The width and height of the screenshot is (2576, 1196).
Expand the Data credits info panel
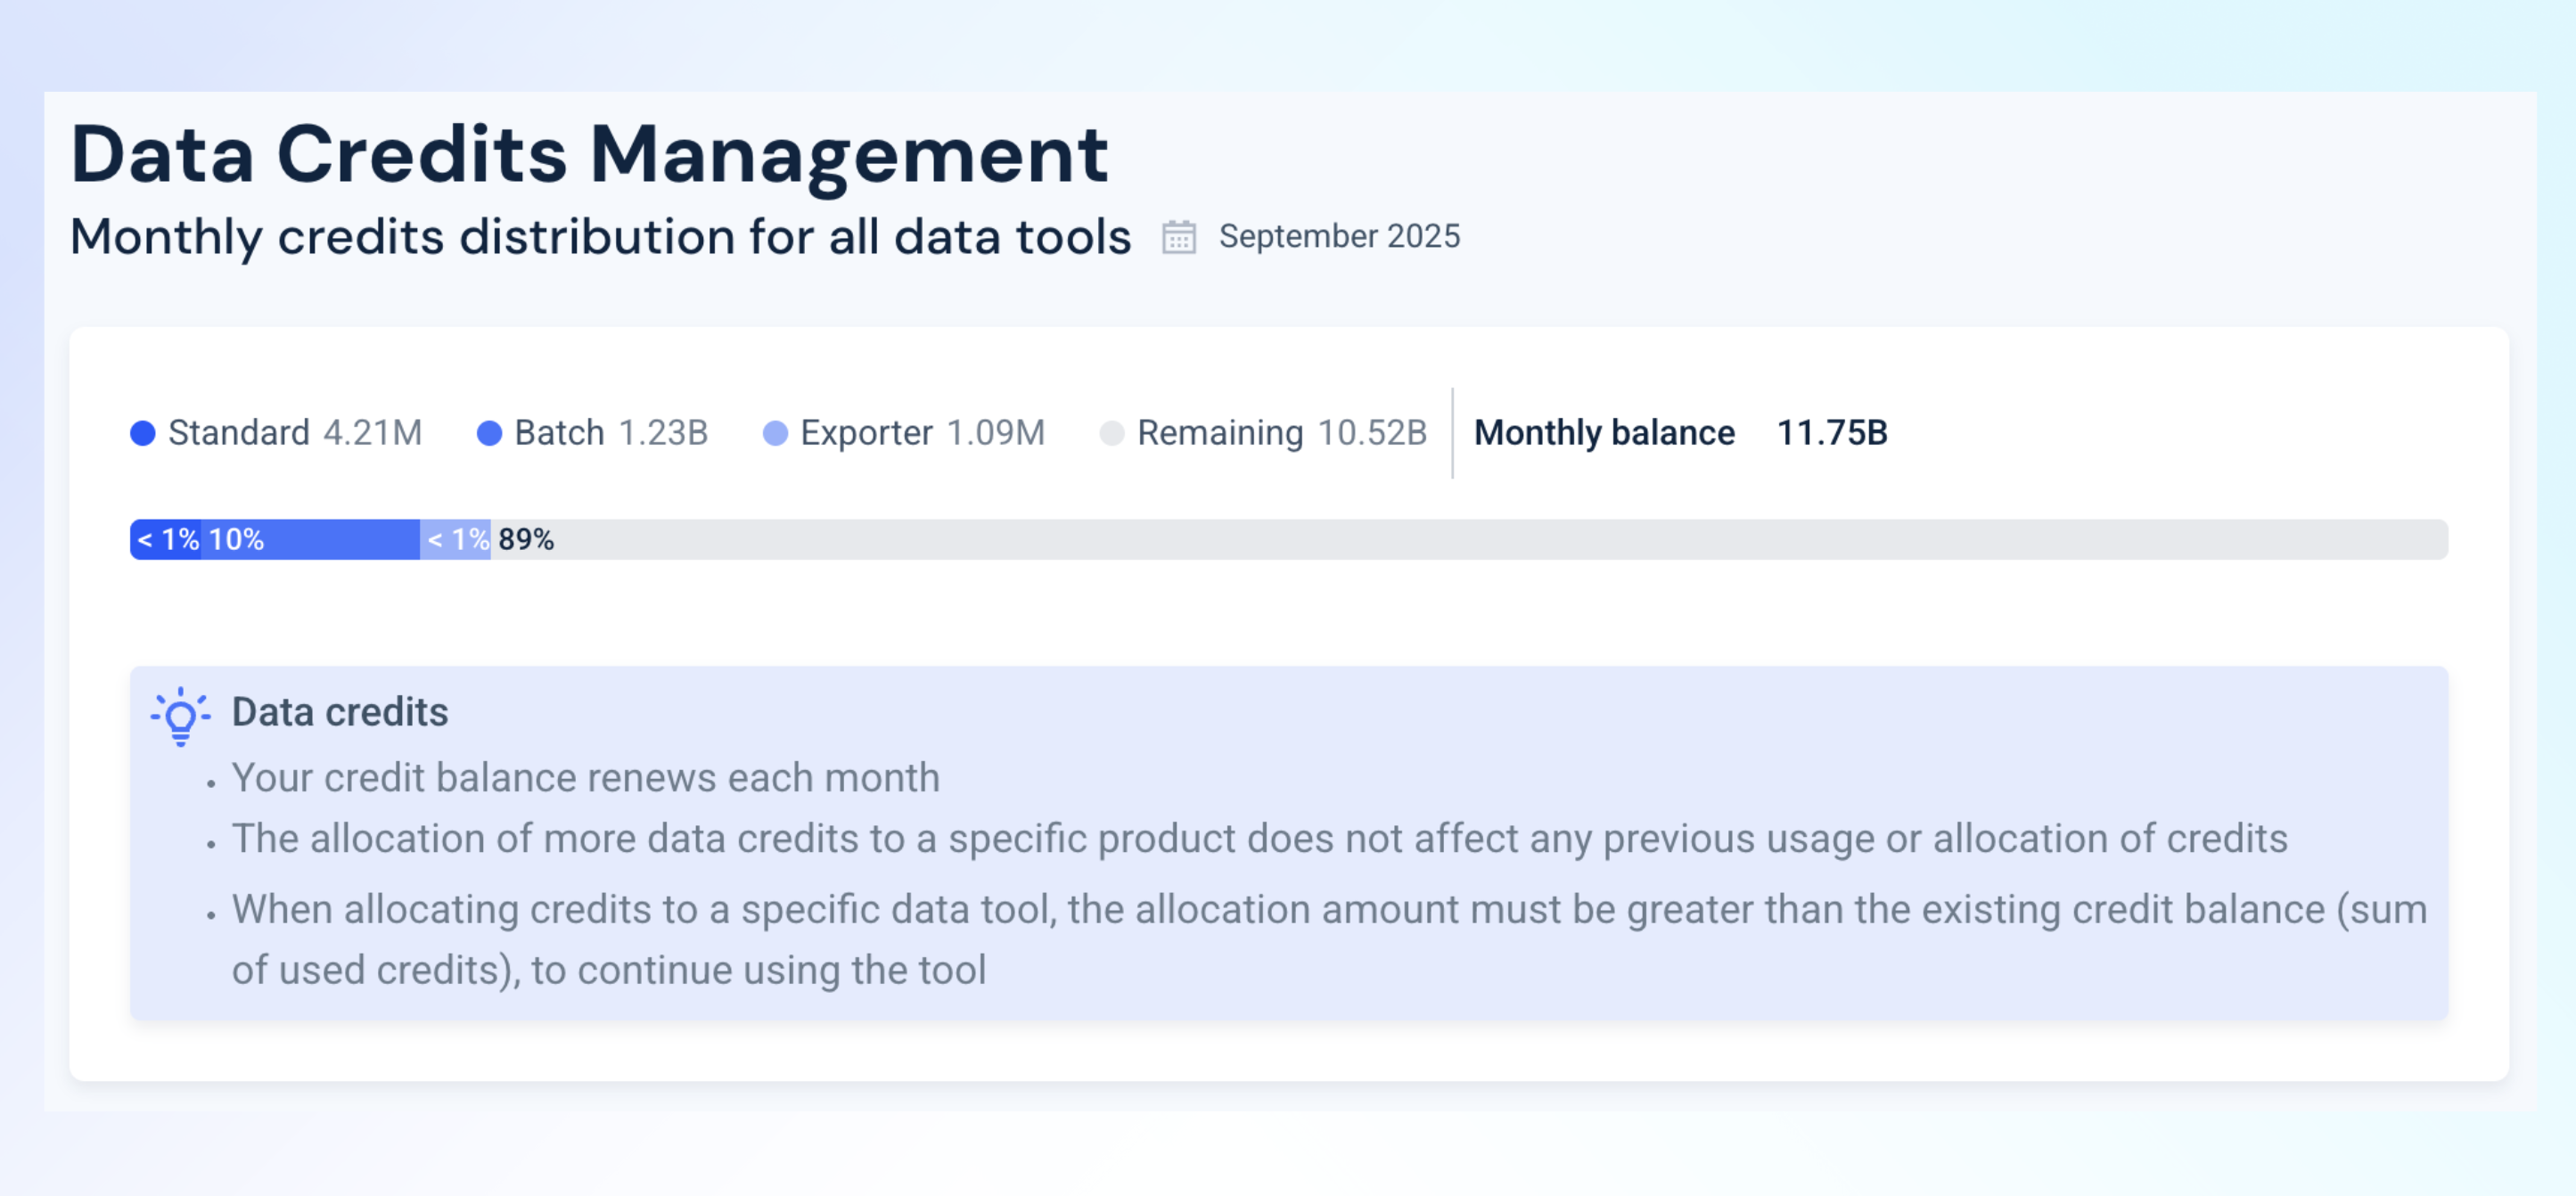pyautogui.click(x=339, y=712)
